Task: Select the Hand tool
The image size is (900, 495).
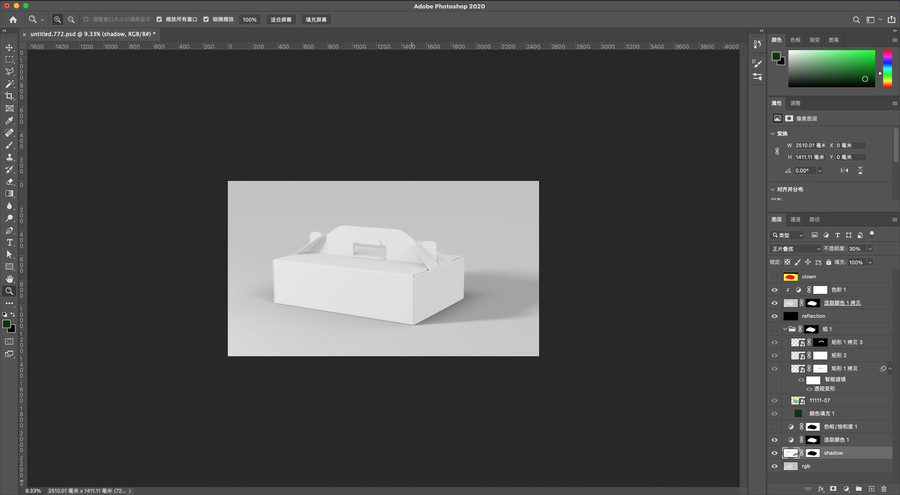Action: [9, 279]
